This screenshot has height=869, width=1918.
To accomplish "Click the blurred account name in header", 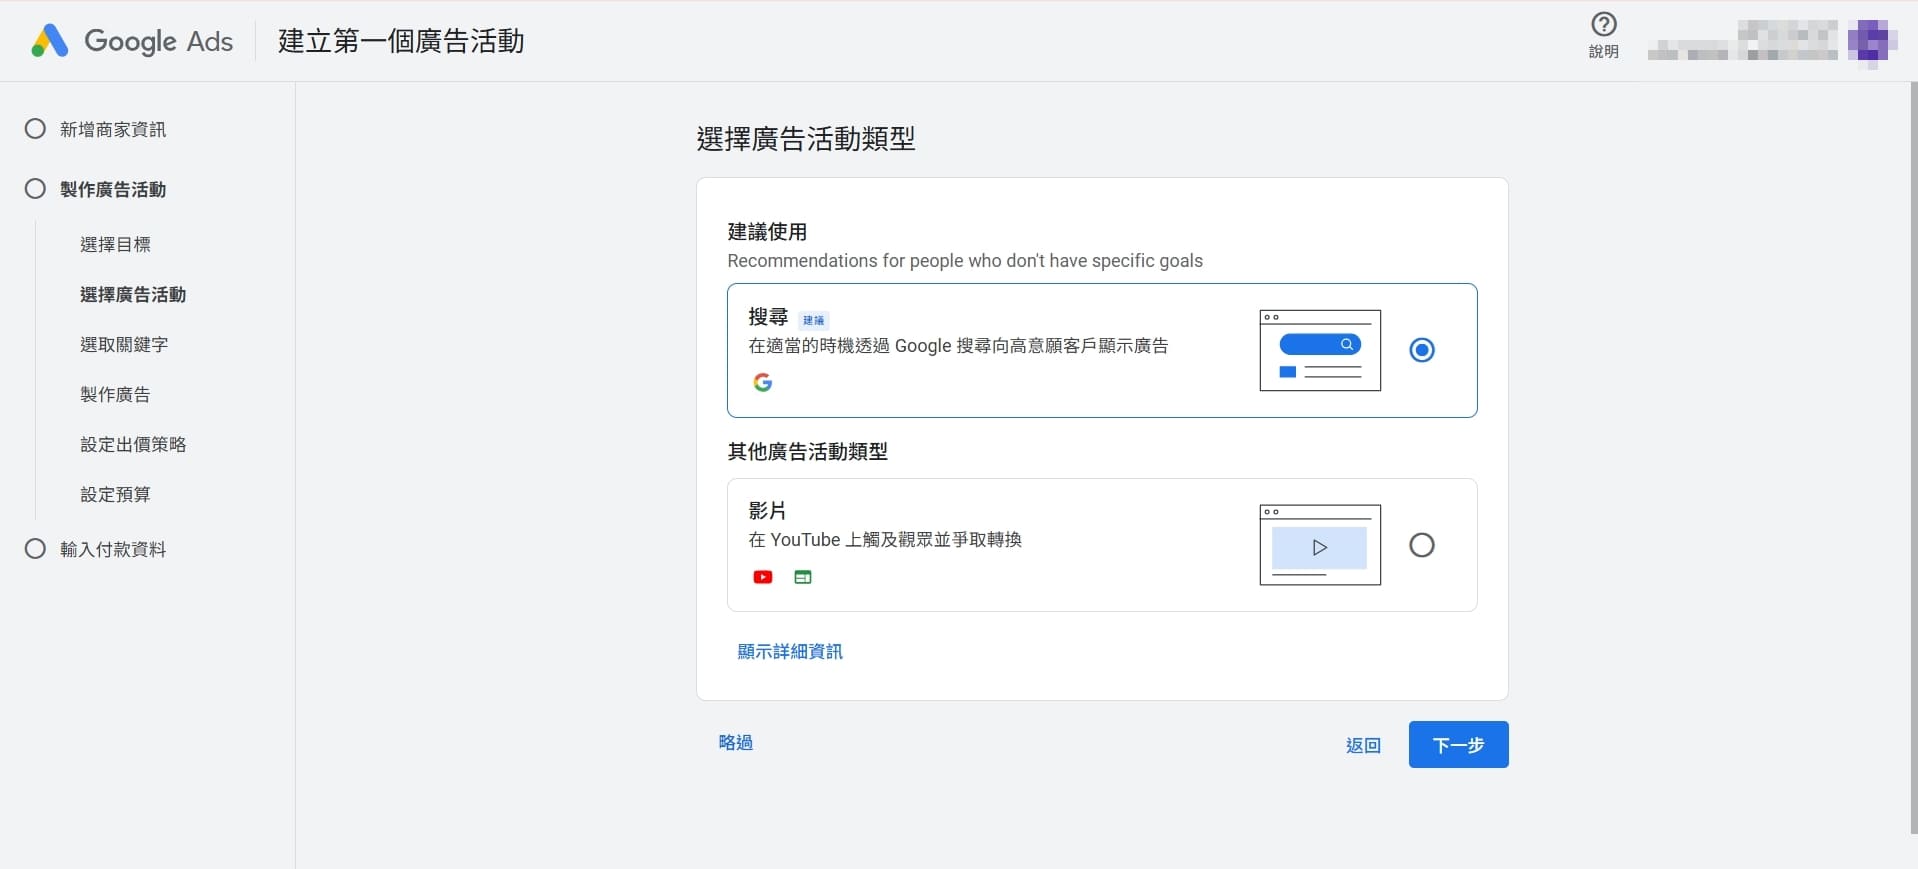I will coord(1742,41).
